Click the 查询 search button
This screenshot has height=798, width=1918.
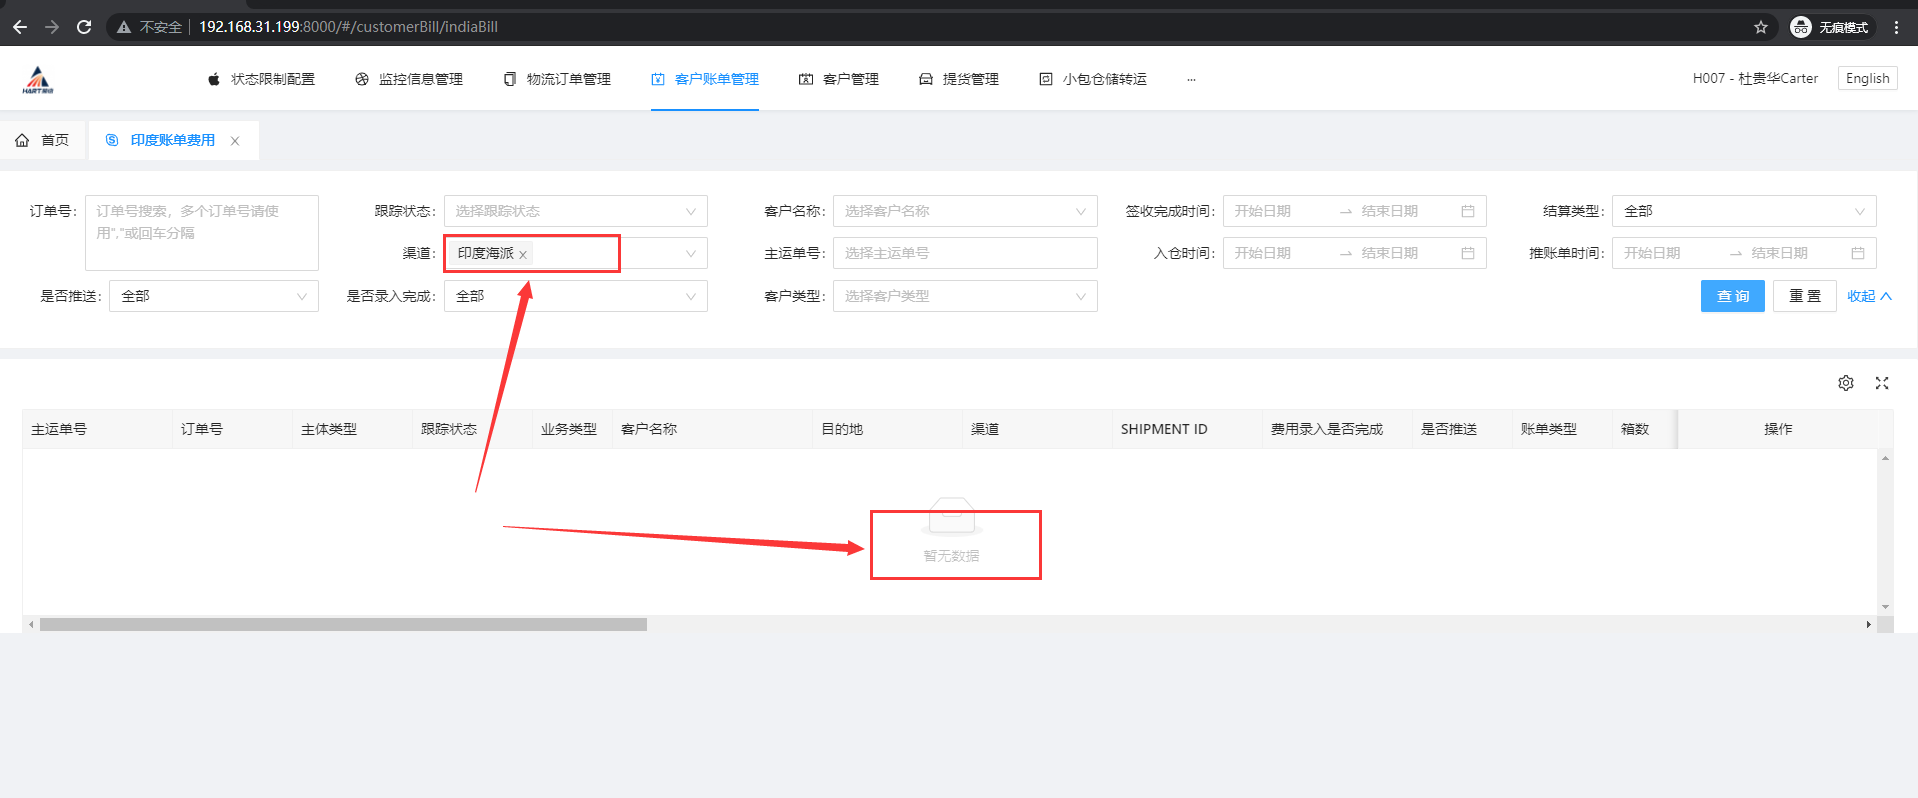point(1732,296)
